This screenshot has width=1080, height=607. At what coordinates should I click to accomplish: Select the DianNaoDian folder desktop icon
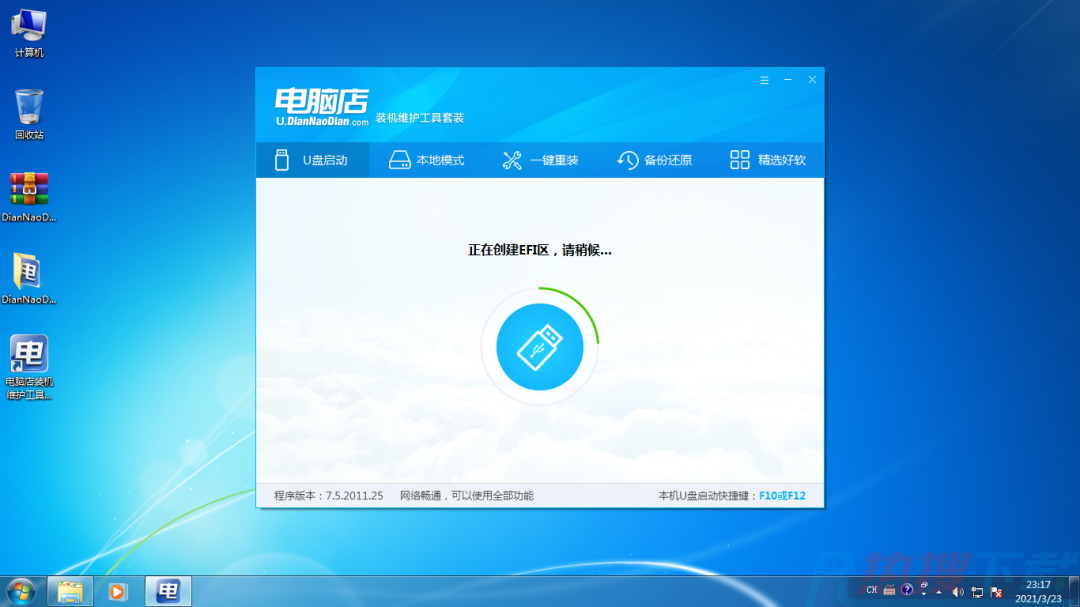tap(29, 279)
